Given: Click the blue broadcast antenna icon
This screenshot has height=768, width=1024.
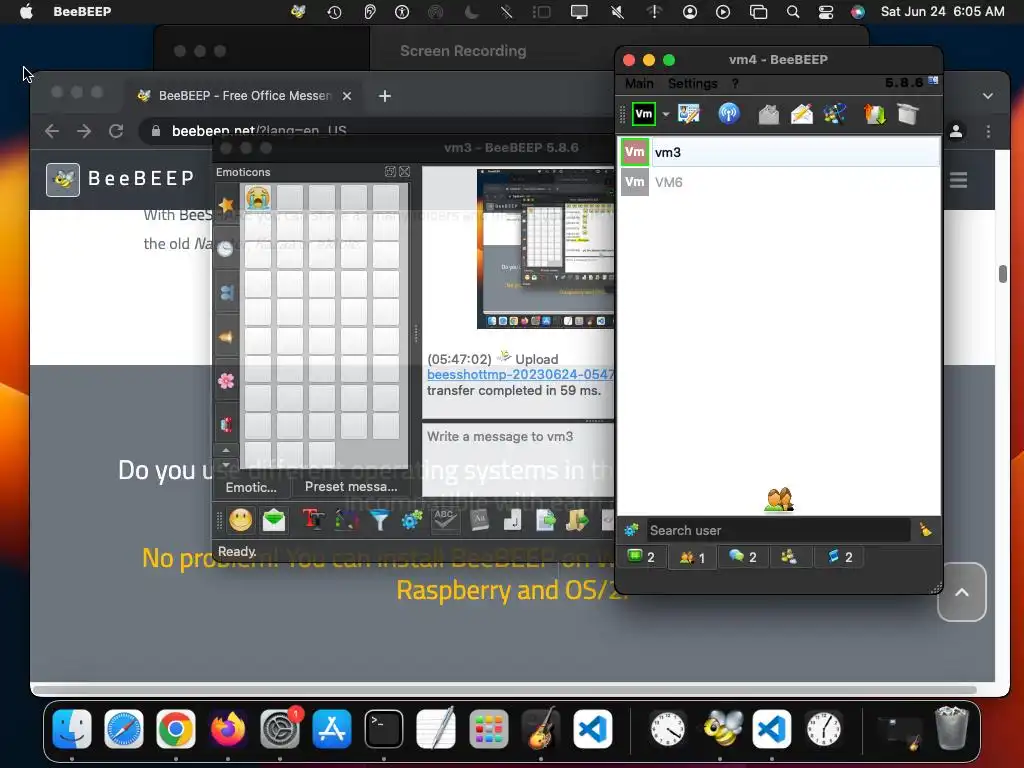Looking at the screenshot, I should 729,114.
